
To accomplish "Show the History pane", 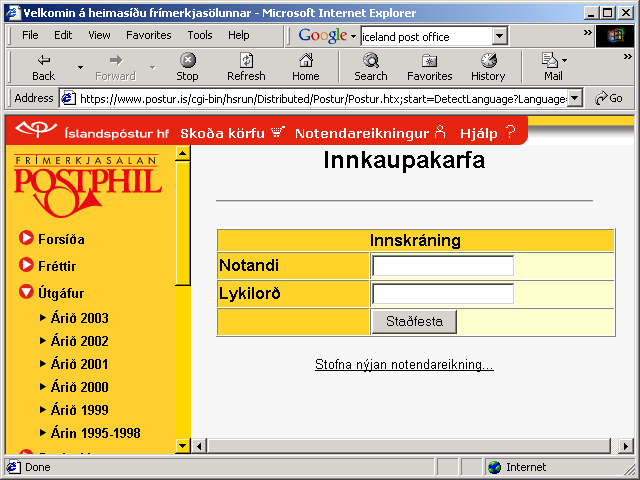I will tap(488, 67).
